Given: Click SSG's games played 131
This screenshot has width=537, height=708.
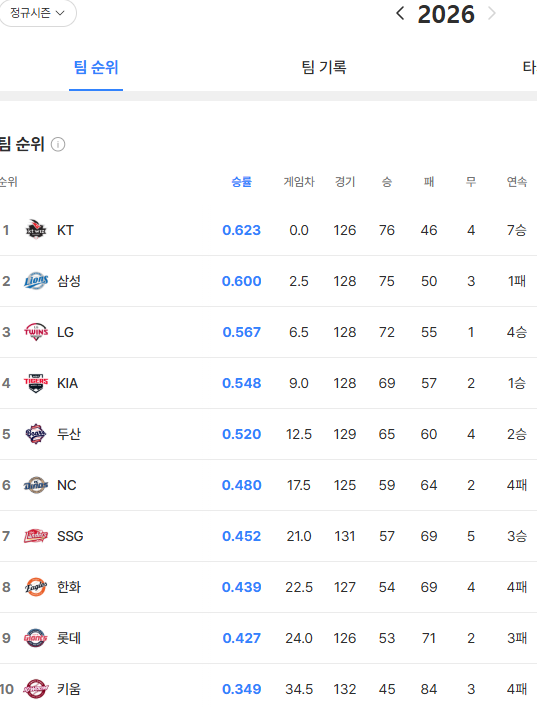Looking at the screenshot, I should [345, 536].
